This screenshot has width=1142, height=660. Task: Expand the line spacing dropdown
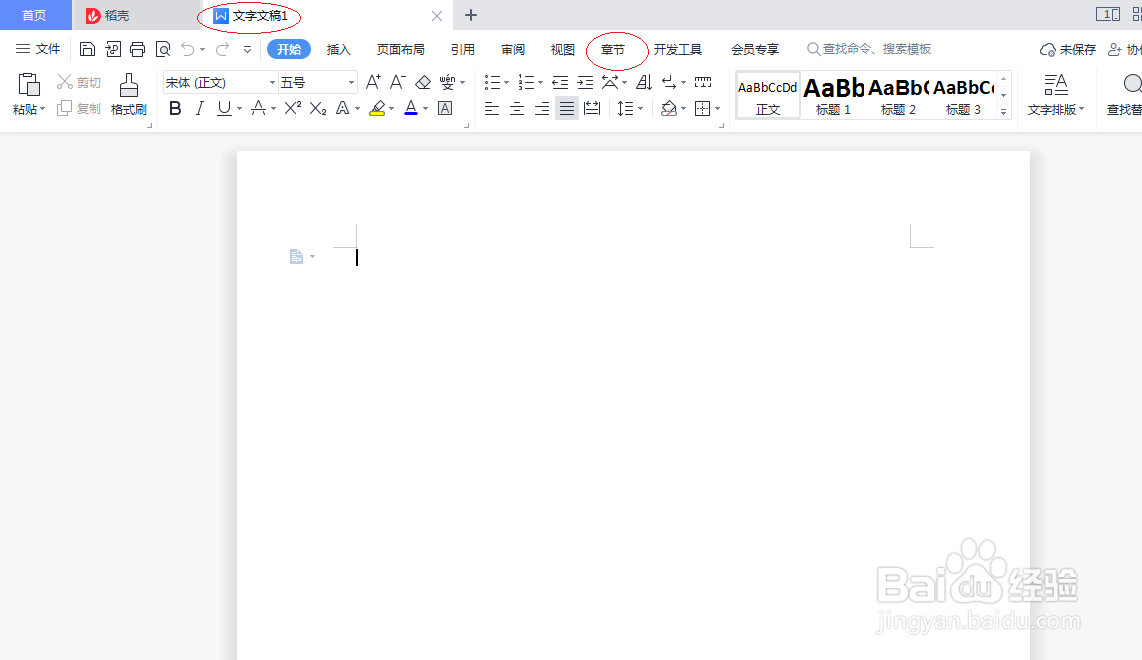[x=640, y=109]
